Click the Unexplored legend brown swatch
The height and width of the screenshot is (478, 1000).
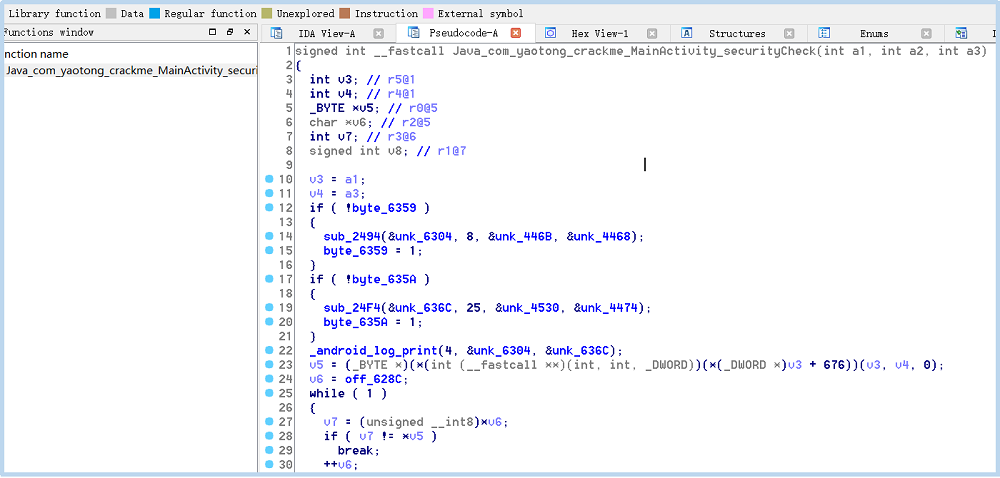(x=344, y=13)
